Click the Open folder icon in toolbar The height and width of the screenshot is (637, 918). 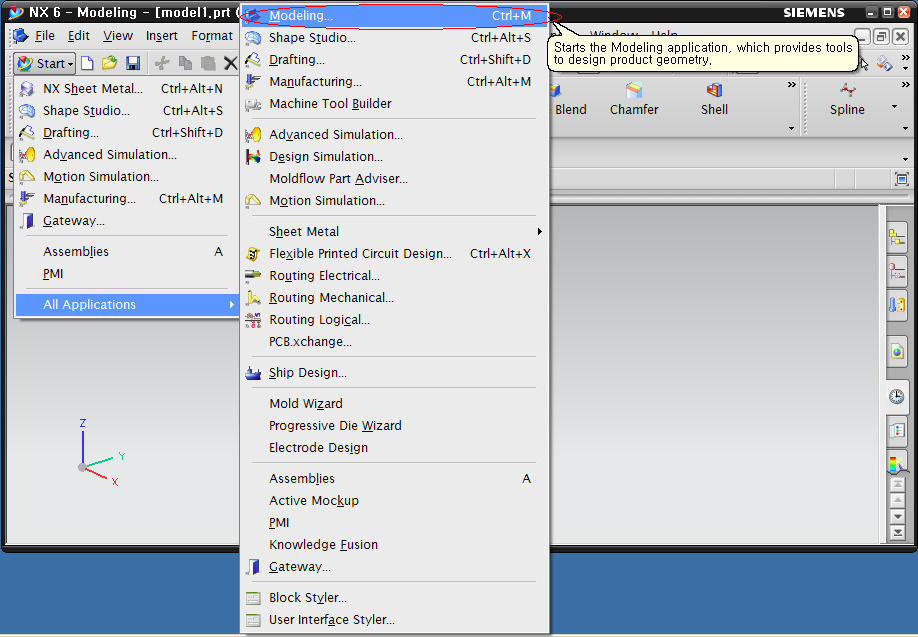click(x=109, y=63)
